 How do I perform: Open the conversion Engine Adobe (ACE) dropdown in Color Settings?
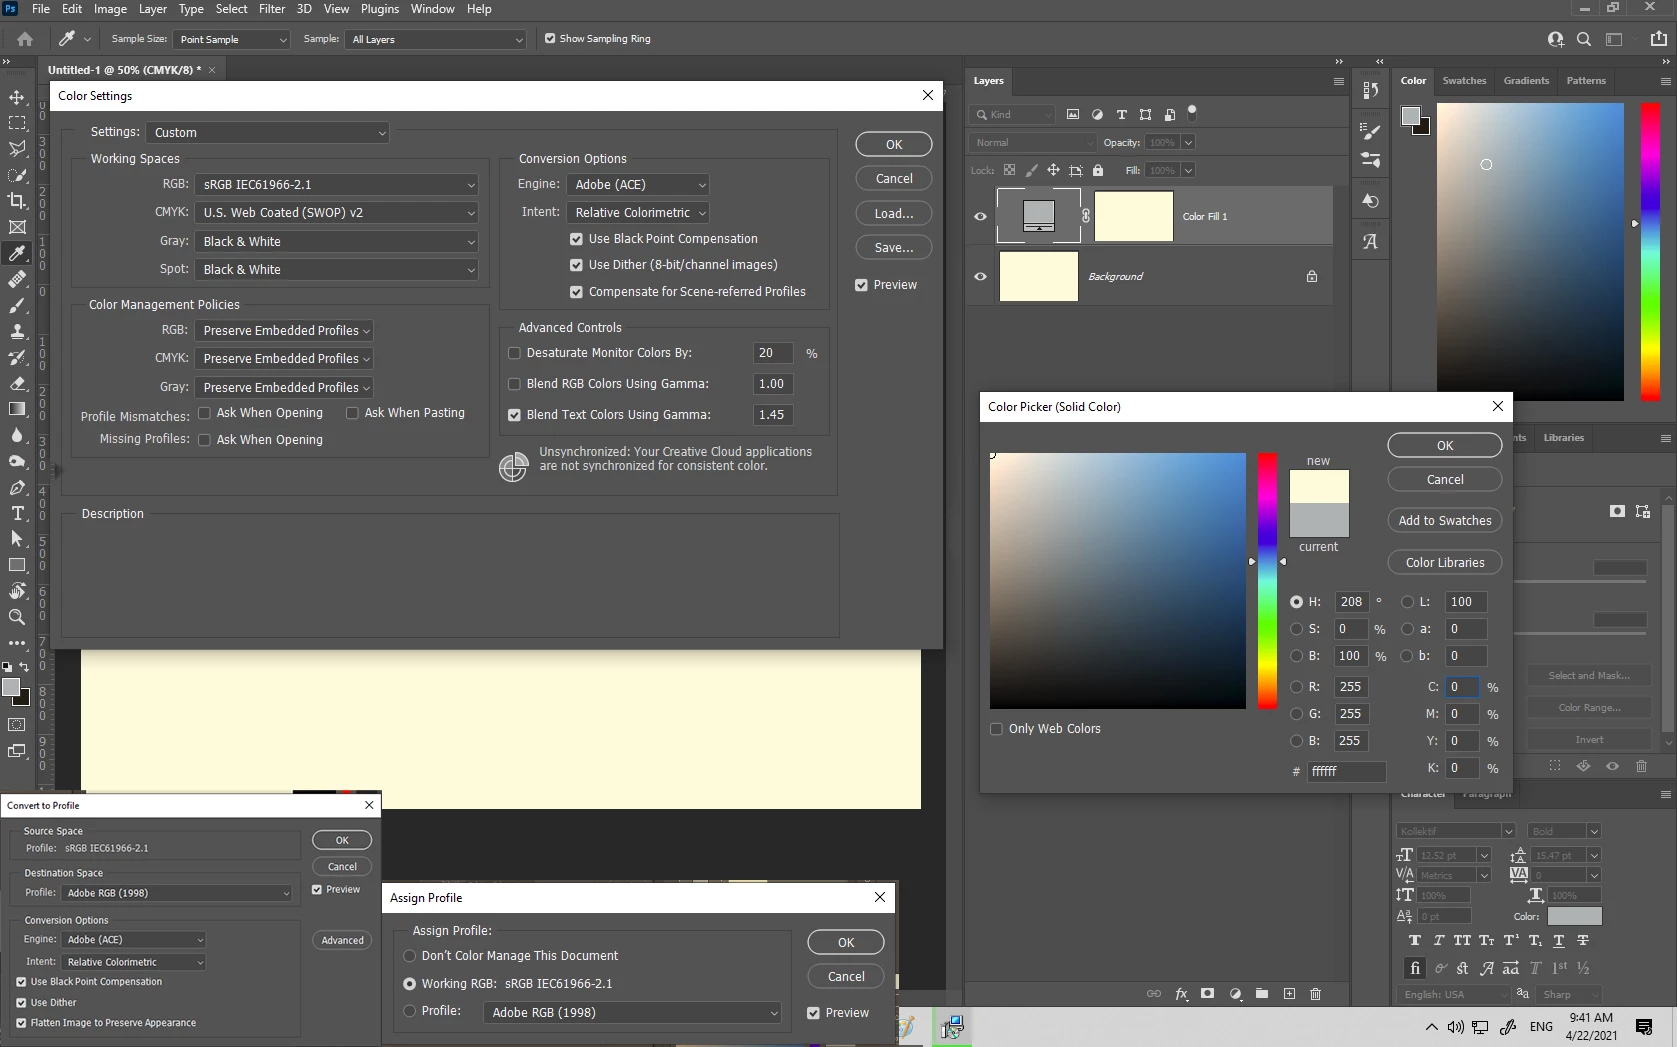coord(638,185)
